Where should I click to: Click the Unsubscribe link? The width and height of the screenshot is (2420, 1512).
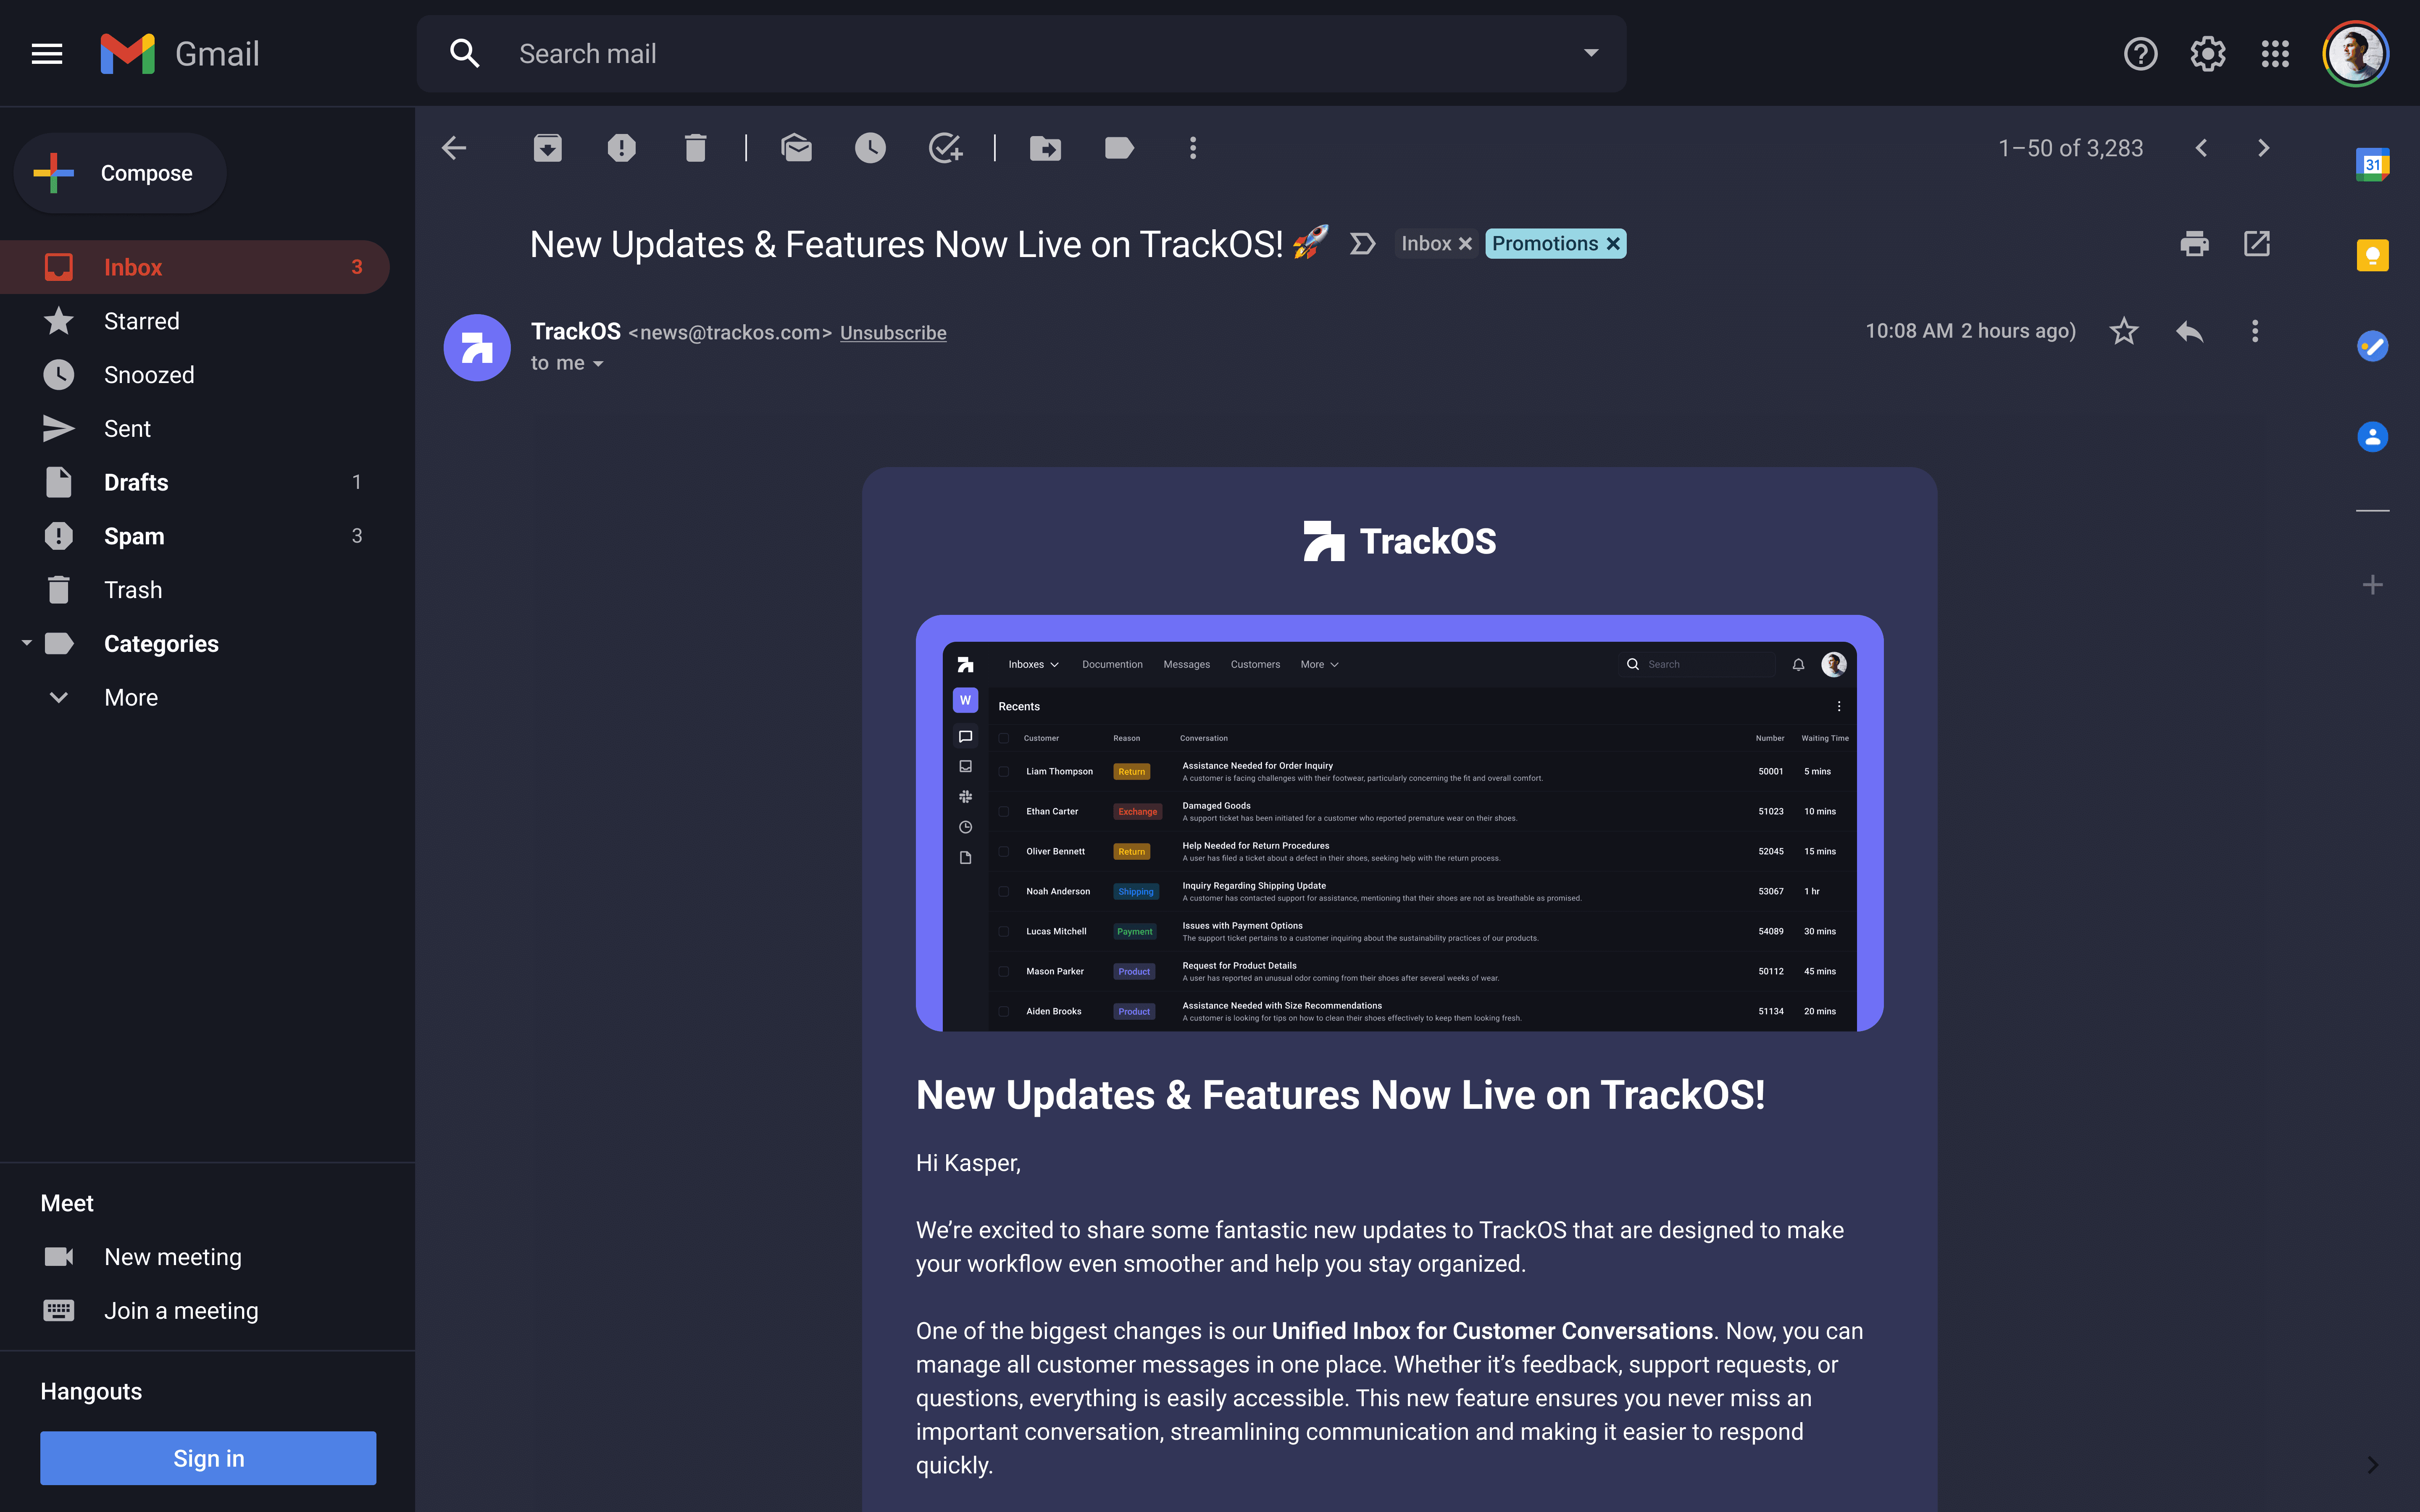pos(893,333)
